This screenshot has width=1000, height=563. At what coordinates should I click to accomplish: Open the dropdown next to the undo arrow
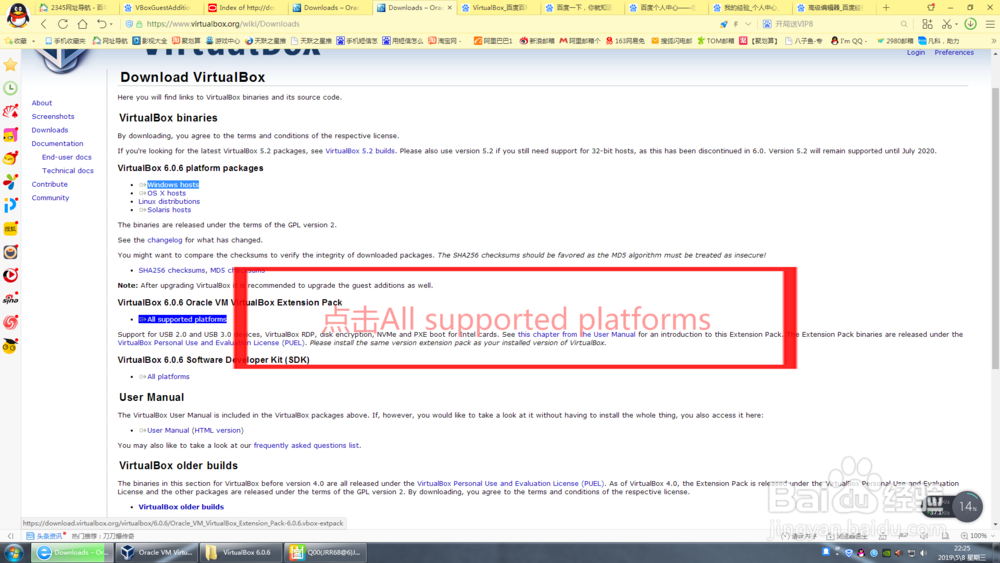[112, 25]
